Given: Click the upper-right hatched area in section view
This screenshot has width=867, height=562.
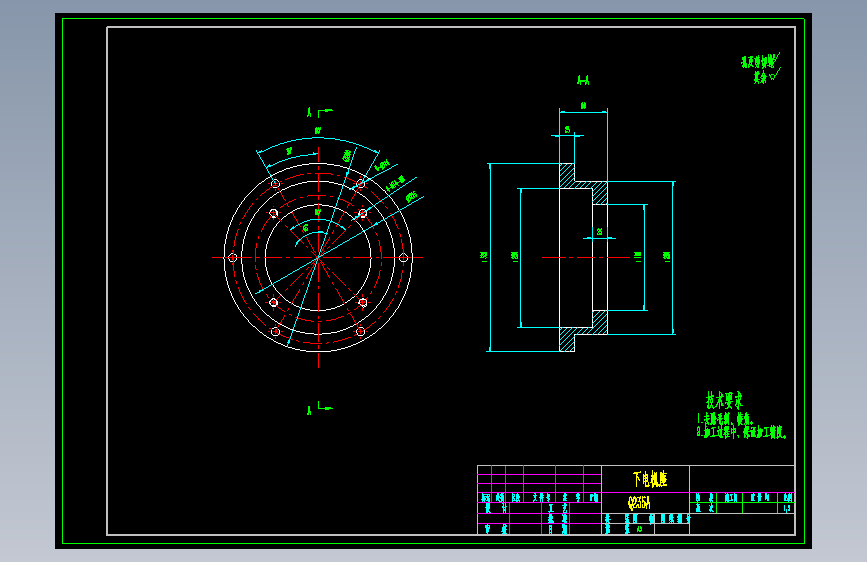Looking at the screenshot, I should click(x=600, y=193).
